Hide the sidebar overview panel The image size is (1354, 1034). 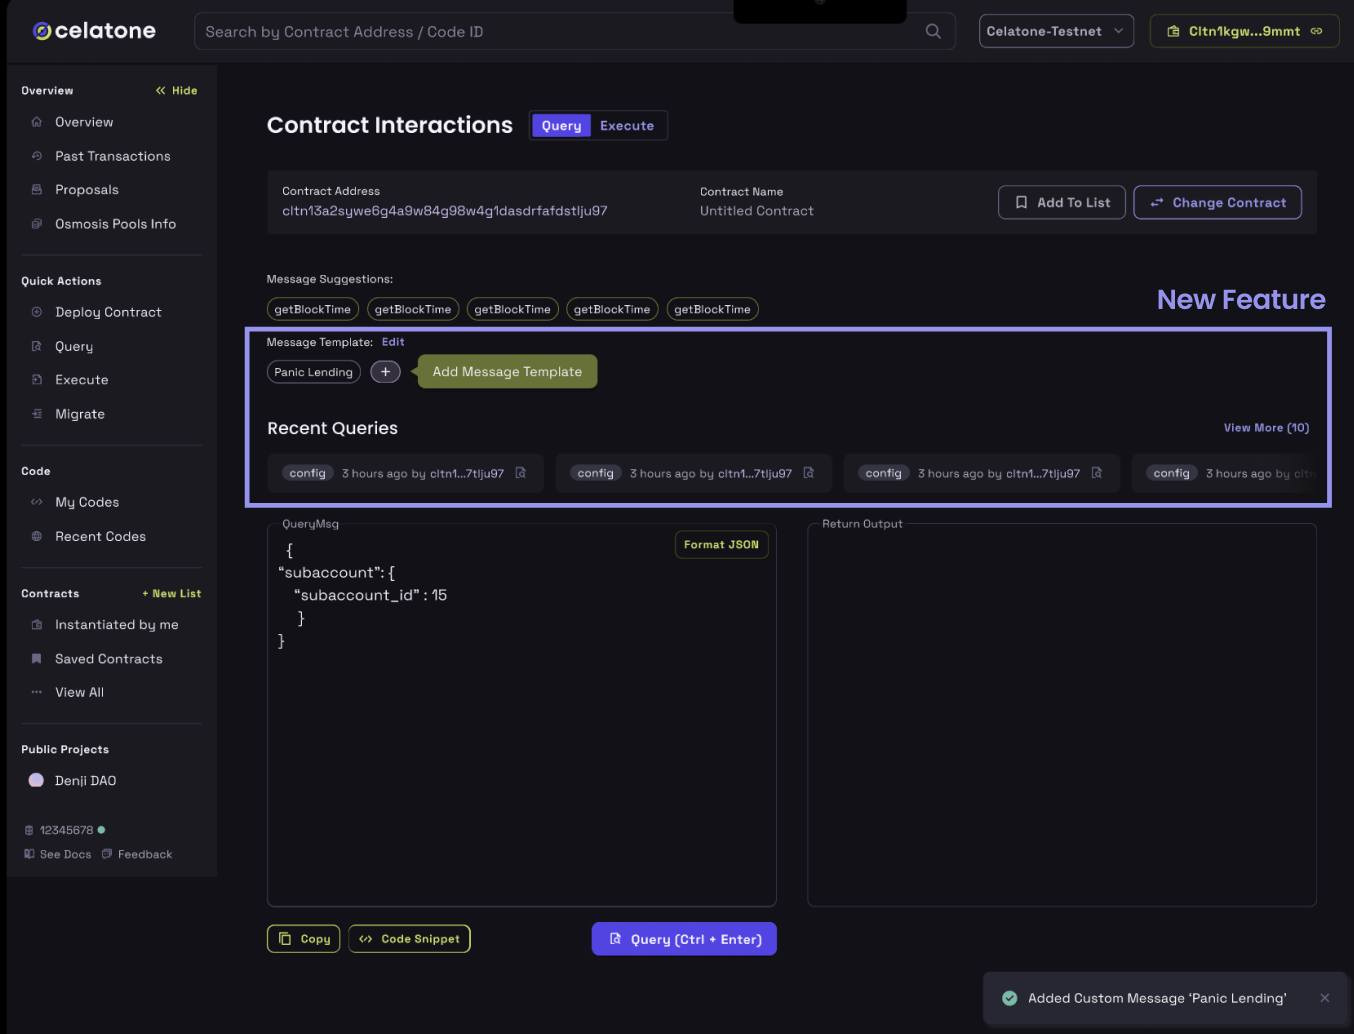[x=176, y=90]
